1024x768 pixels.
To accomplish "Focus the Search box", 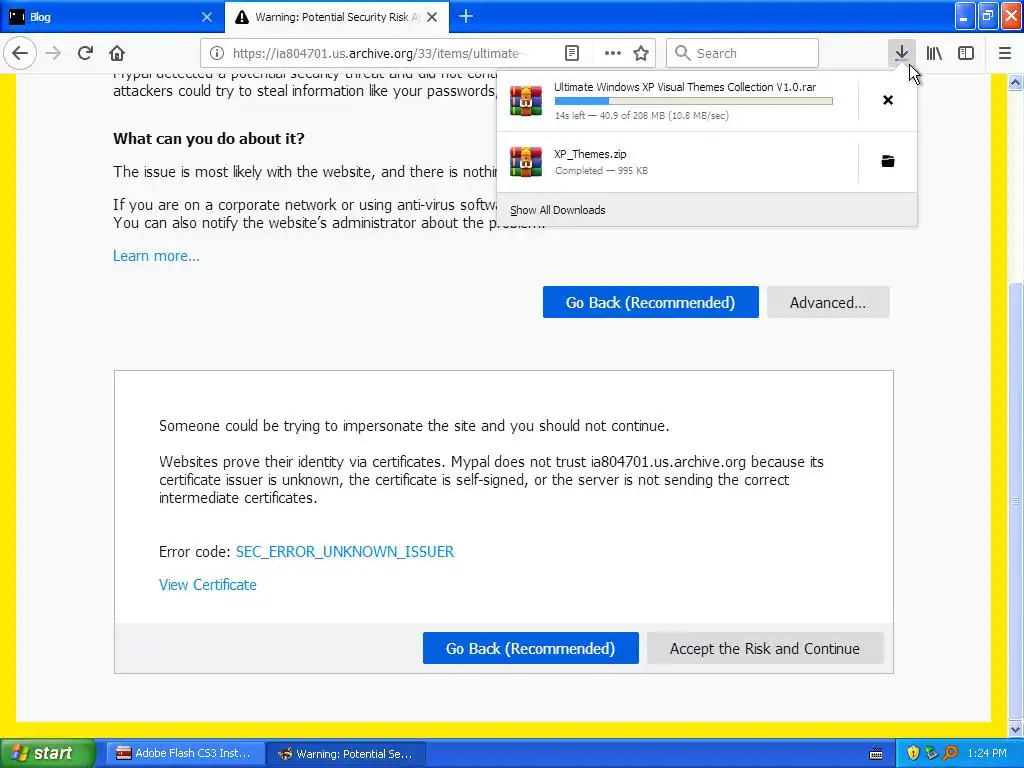I will pyautogui.click(x=742, y=53).
